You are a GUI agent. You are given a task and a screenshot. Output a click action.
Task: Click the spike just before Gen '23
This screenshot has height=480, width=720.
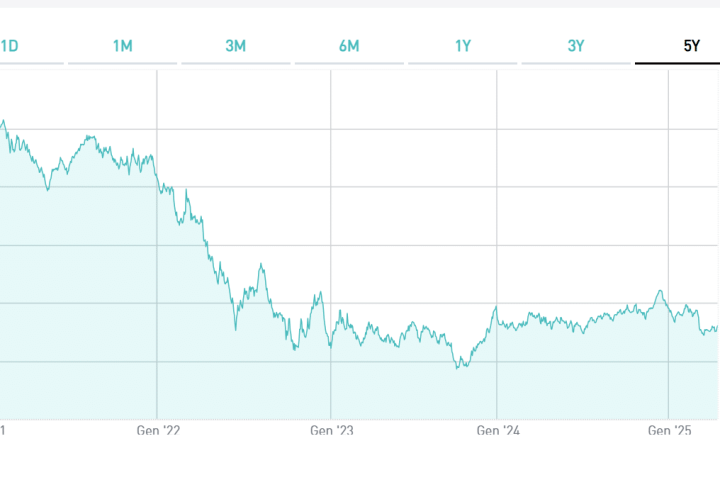(320, 293)
